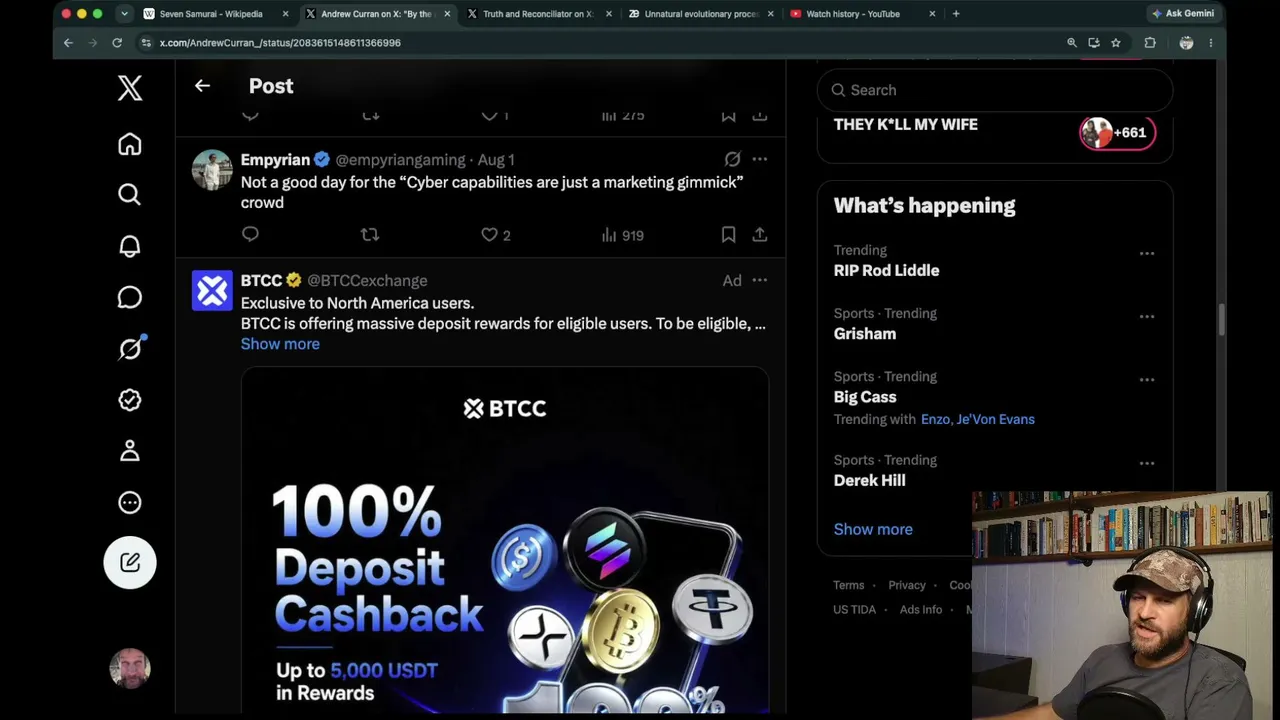The image size is (1280, 720).
Task: Switch to Truth and Reconciliator on X tab
Action: 538,14
